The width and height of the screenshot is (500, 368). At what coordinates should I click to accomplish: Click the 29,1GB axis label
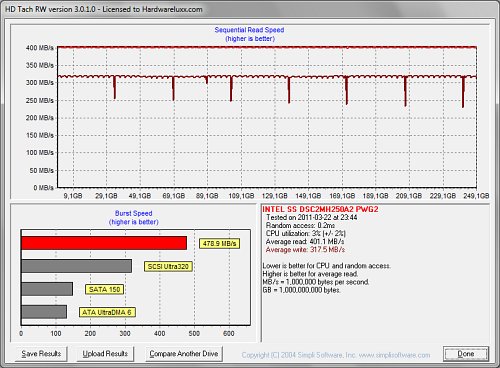pyautogui.click(x=106, y=196)
